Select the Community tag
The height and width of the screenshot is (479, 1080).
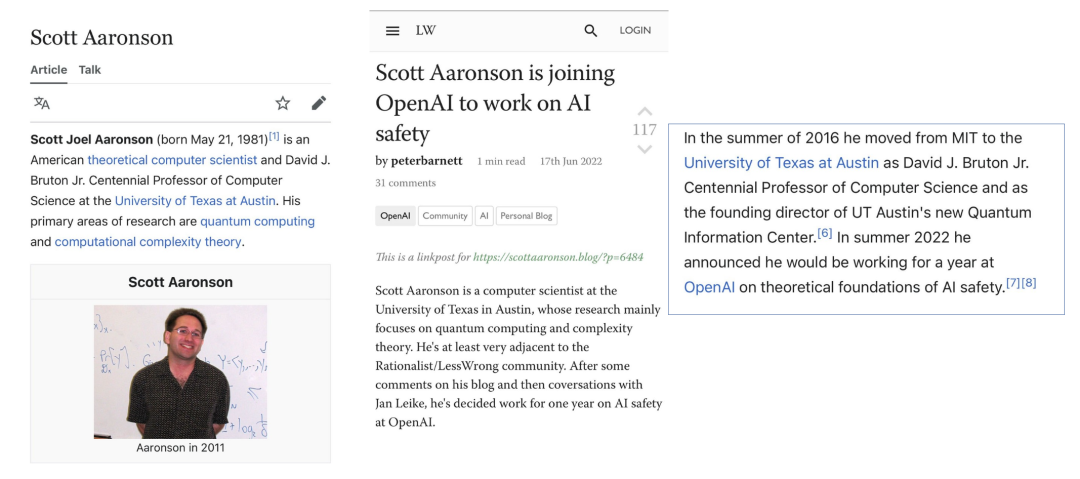(445, 216)
